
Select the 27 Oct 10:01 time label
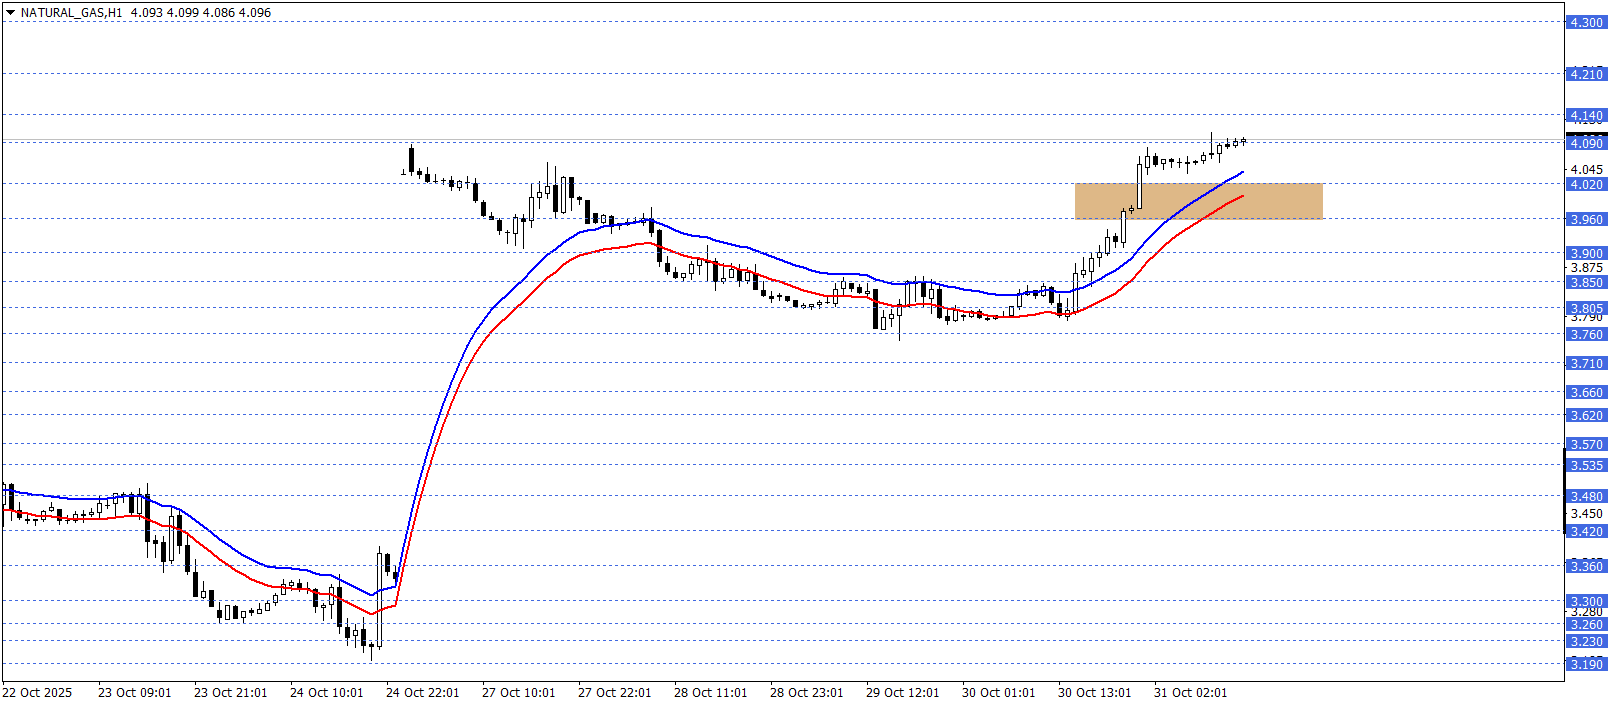pyautogui.click(x=518, y=693)
